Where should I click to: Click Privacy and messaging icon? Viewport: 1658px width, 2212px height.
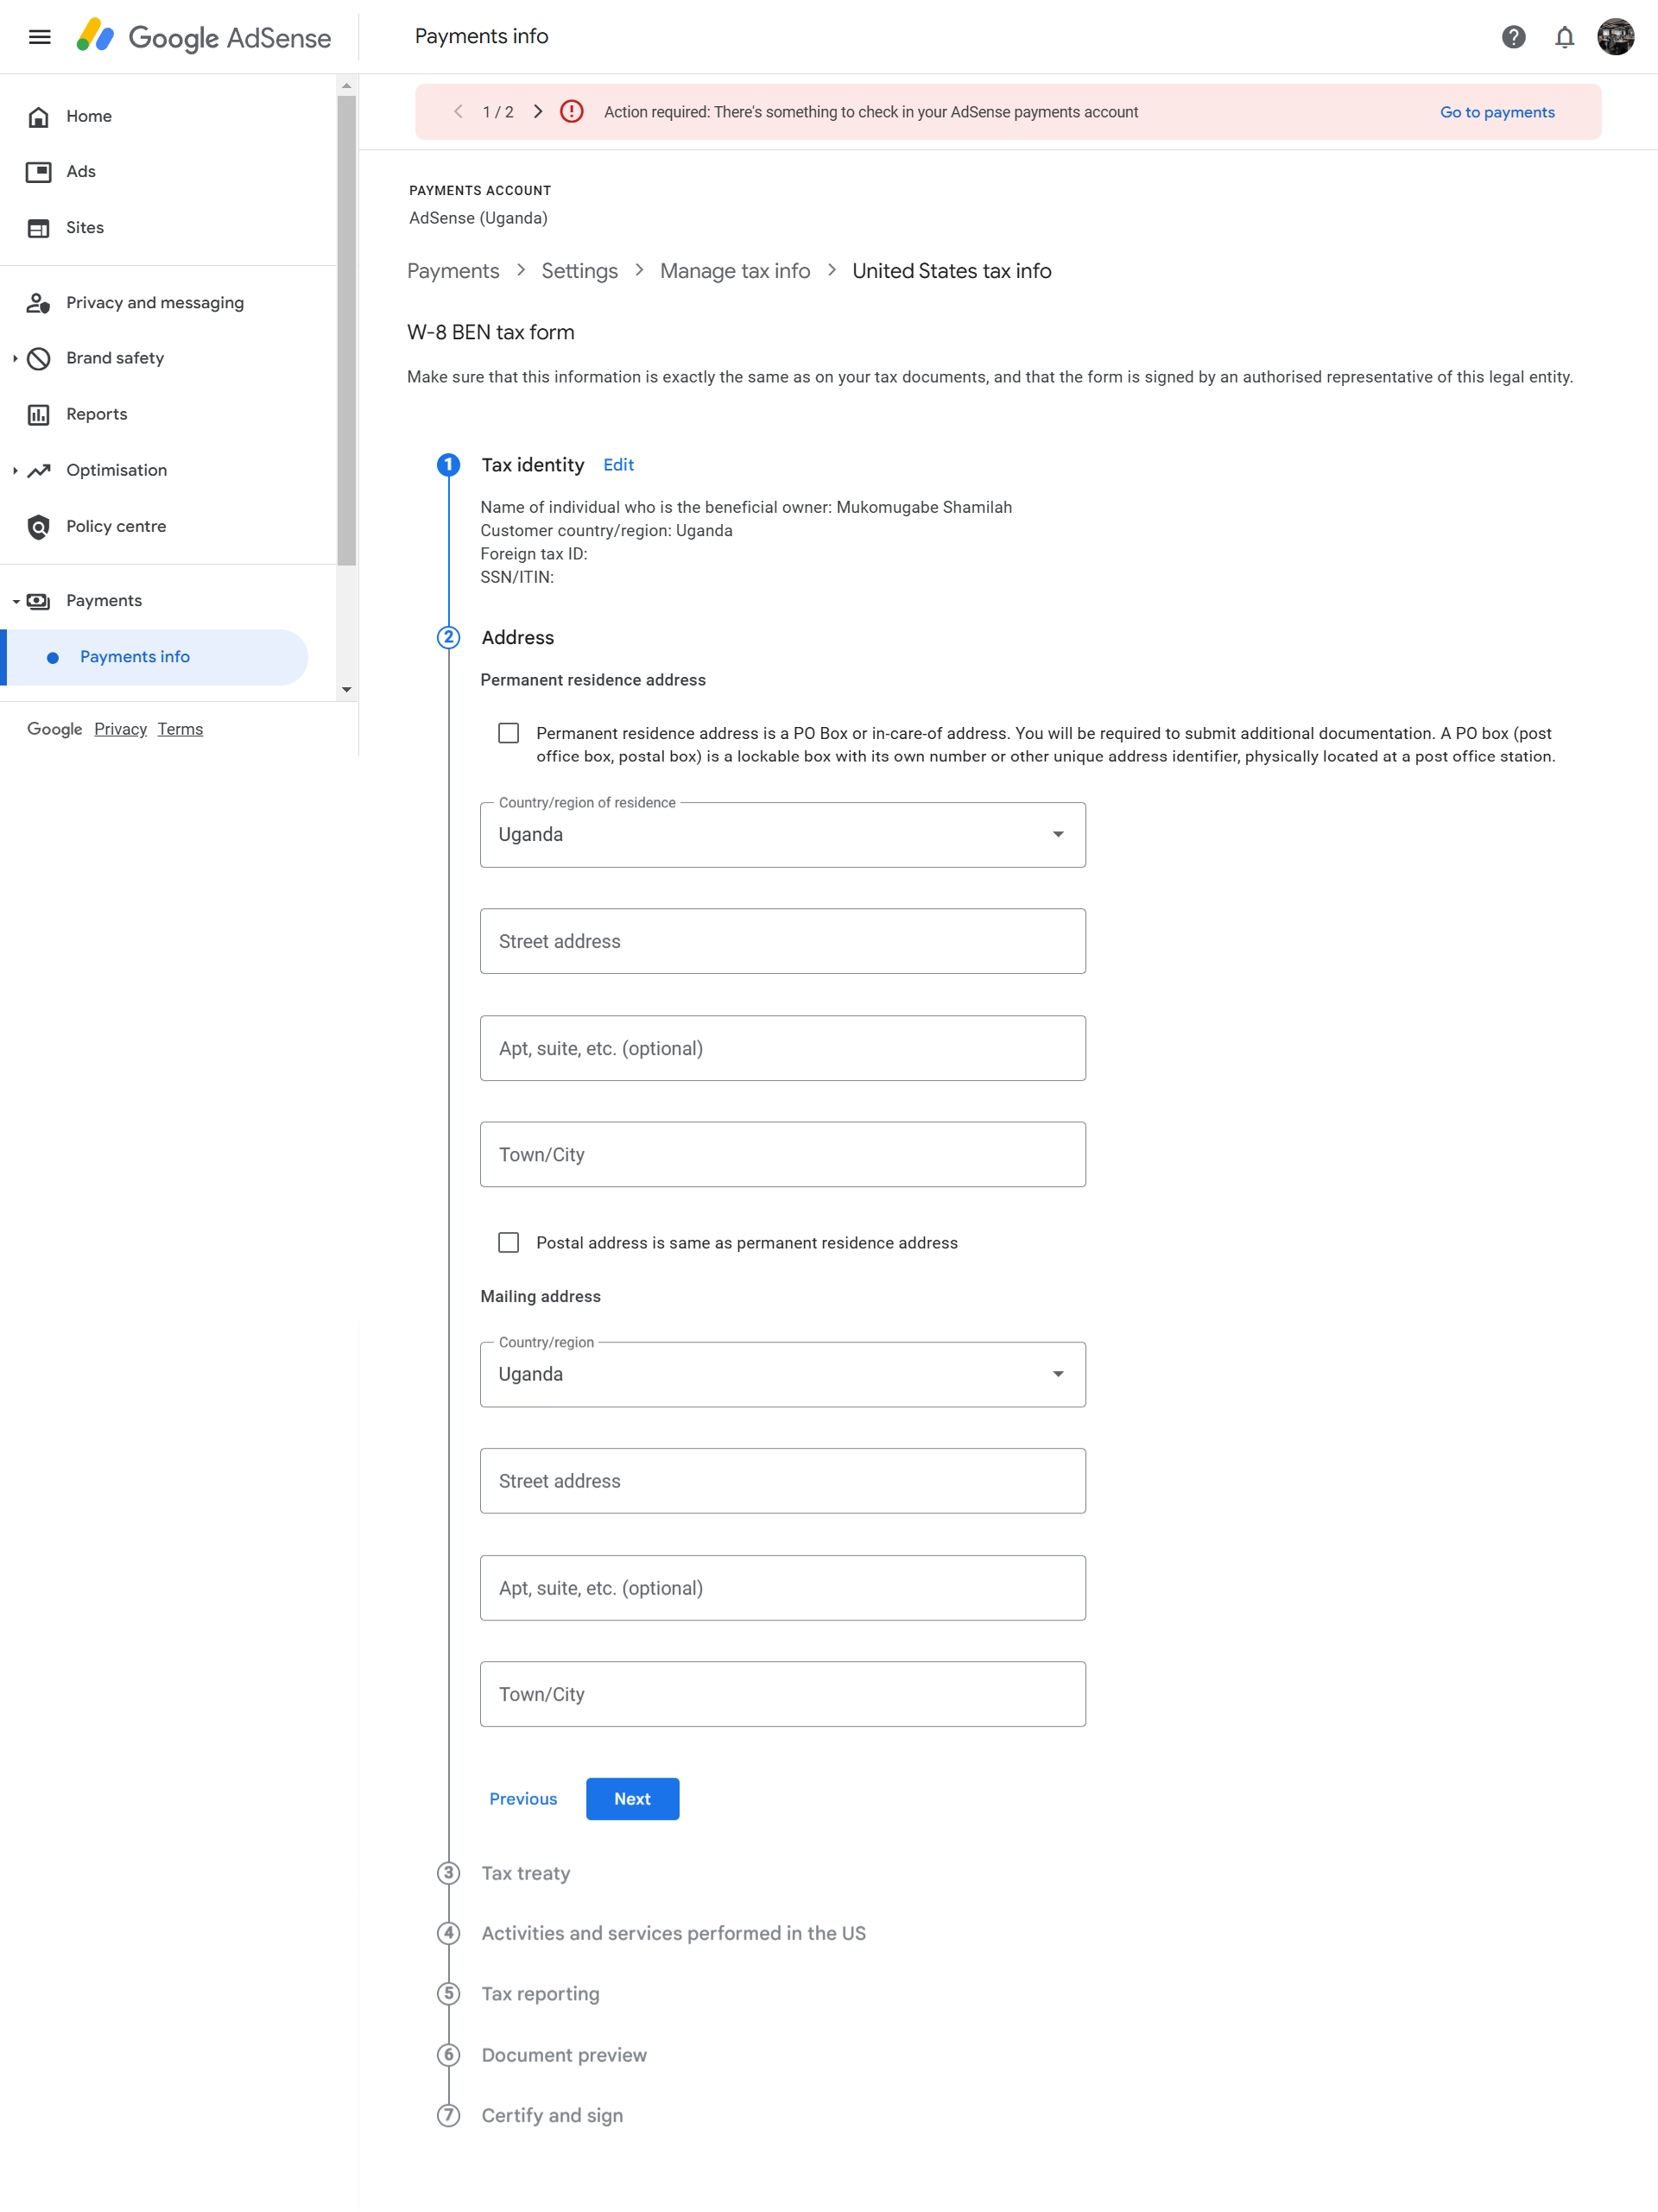click(x=39, y=302)
